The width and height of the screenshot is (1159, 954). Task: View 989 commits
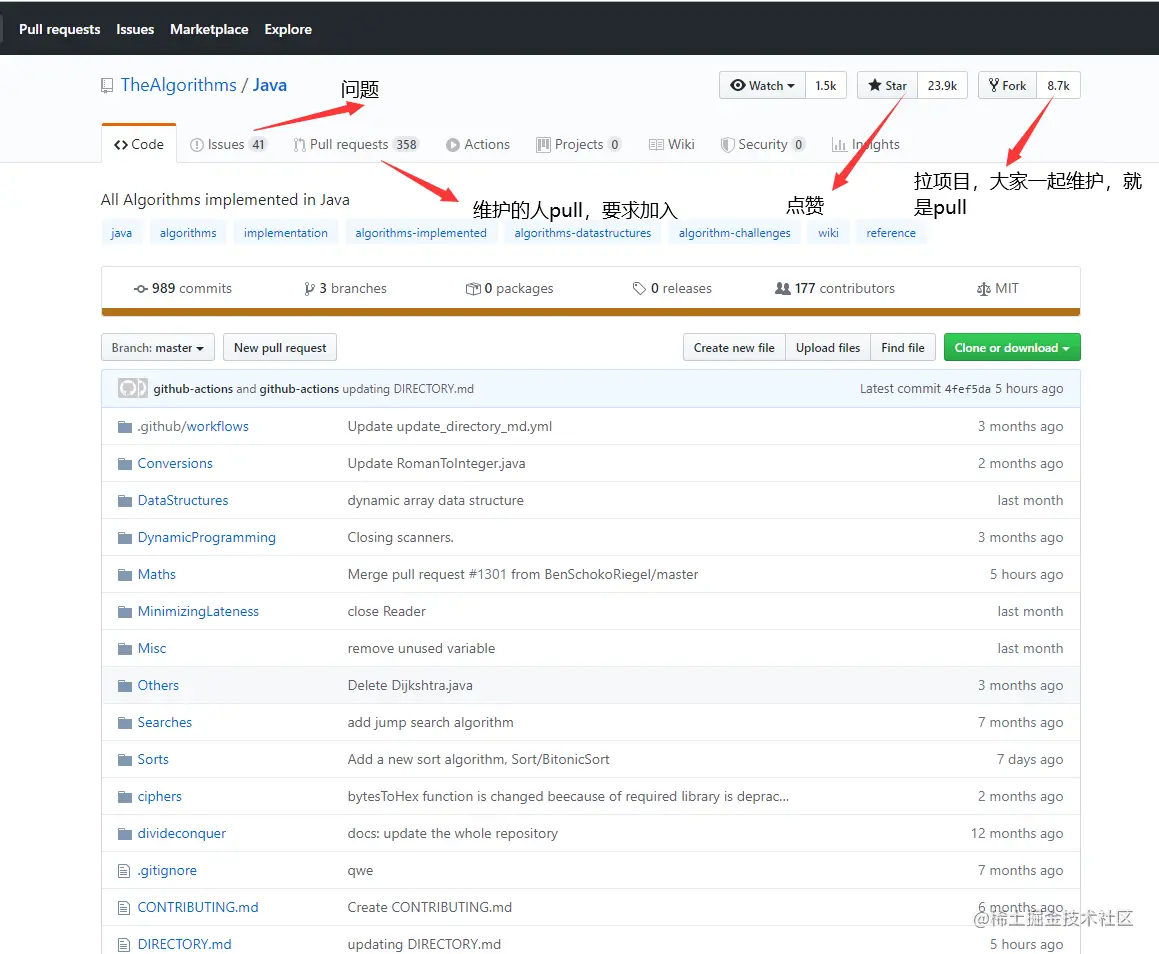tap(183, 289)
